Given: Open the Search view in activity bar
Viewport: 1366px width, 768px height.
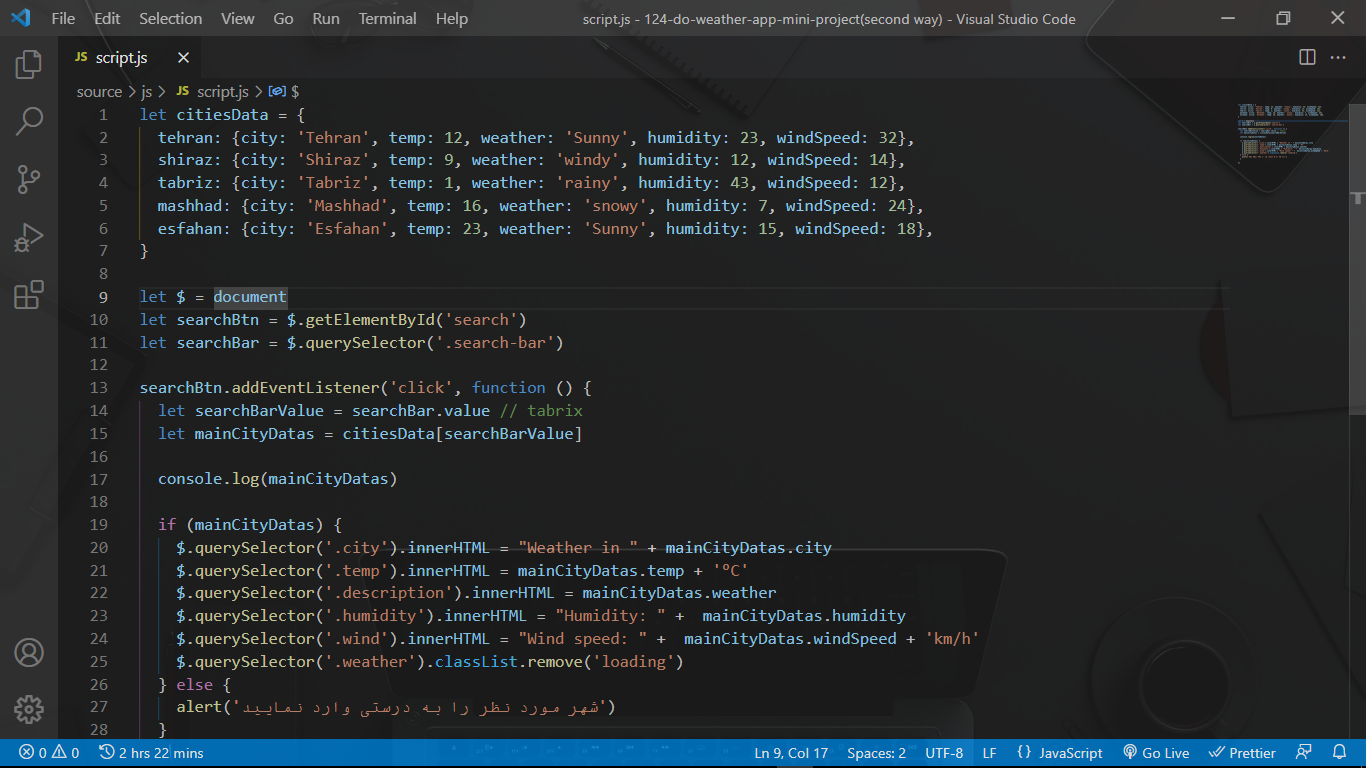Looking at the screenshot, I should 29,122.
